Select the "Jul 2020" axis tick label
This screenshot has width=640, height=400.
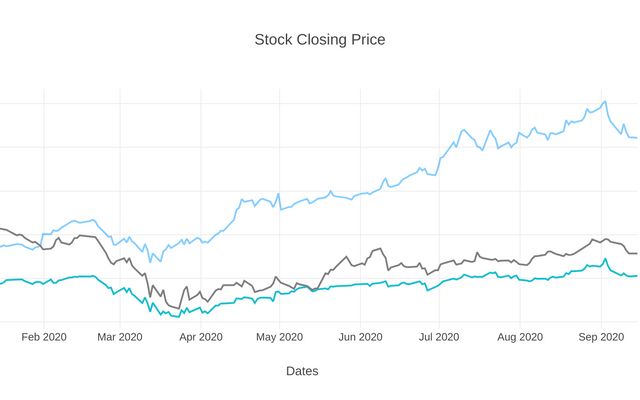pos(438,337)
